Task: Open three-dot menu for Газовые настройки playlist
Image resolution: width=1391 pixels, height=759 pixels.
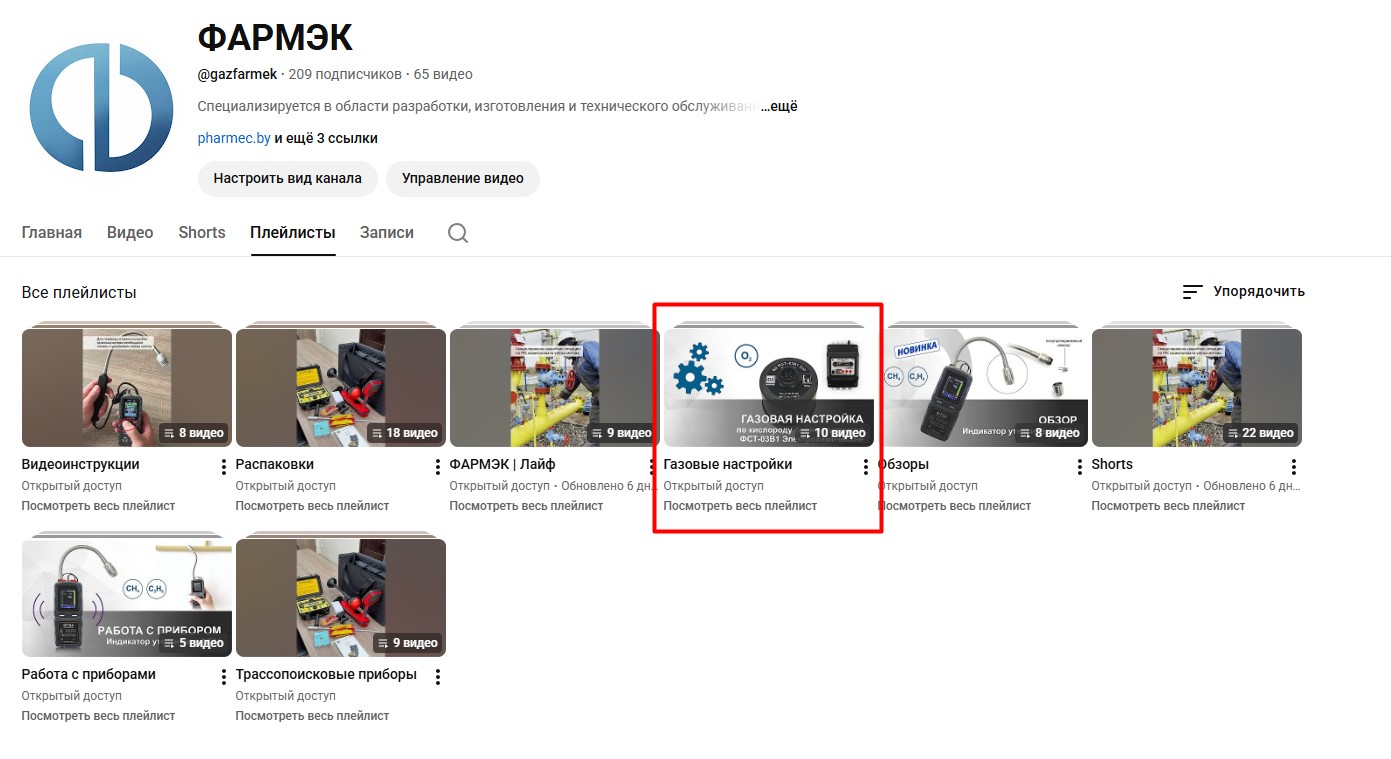Action: 865,467
